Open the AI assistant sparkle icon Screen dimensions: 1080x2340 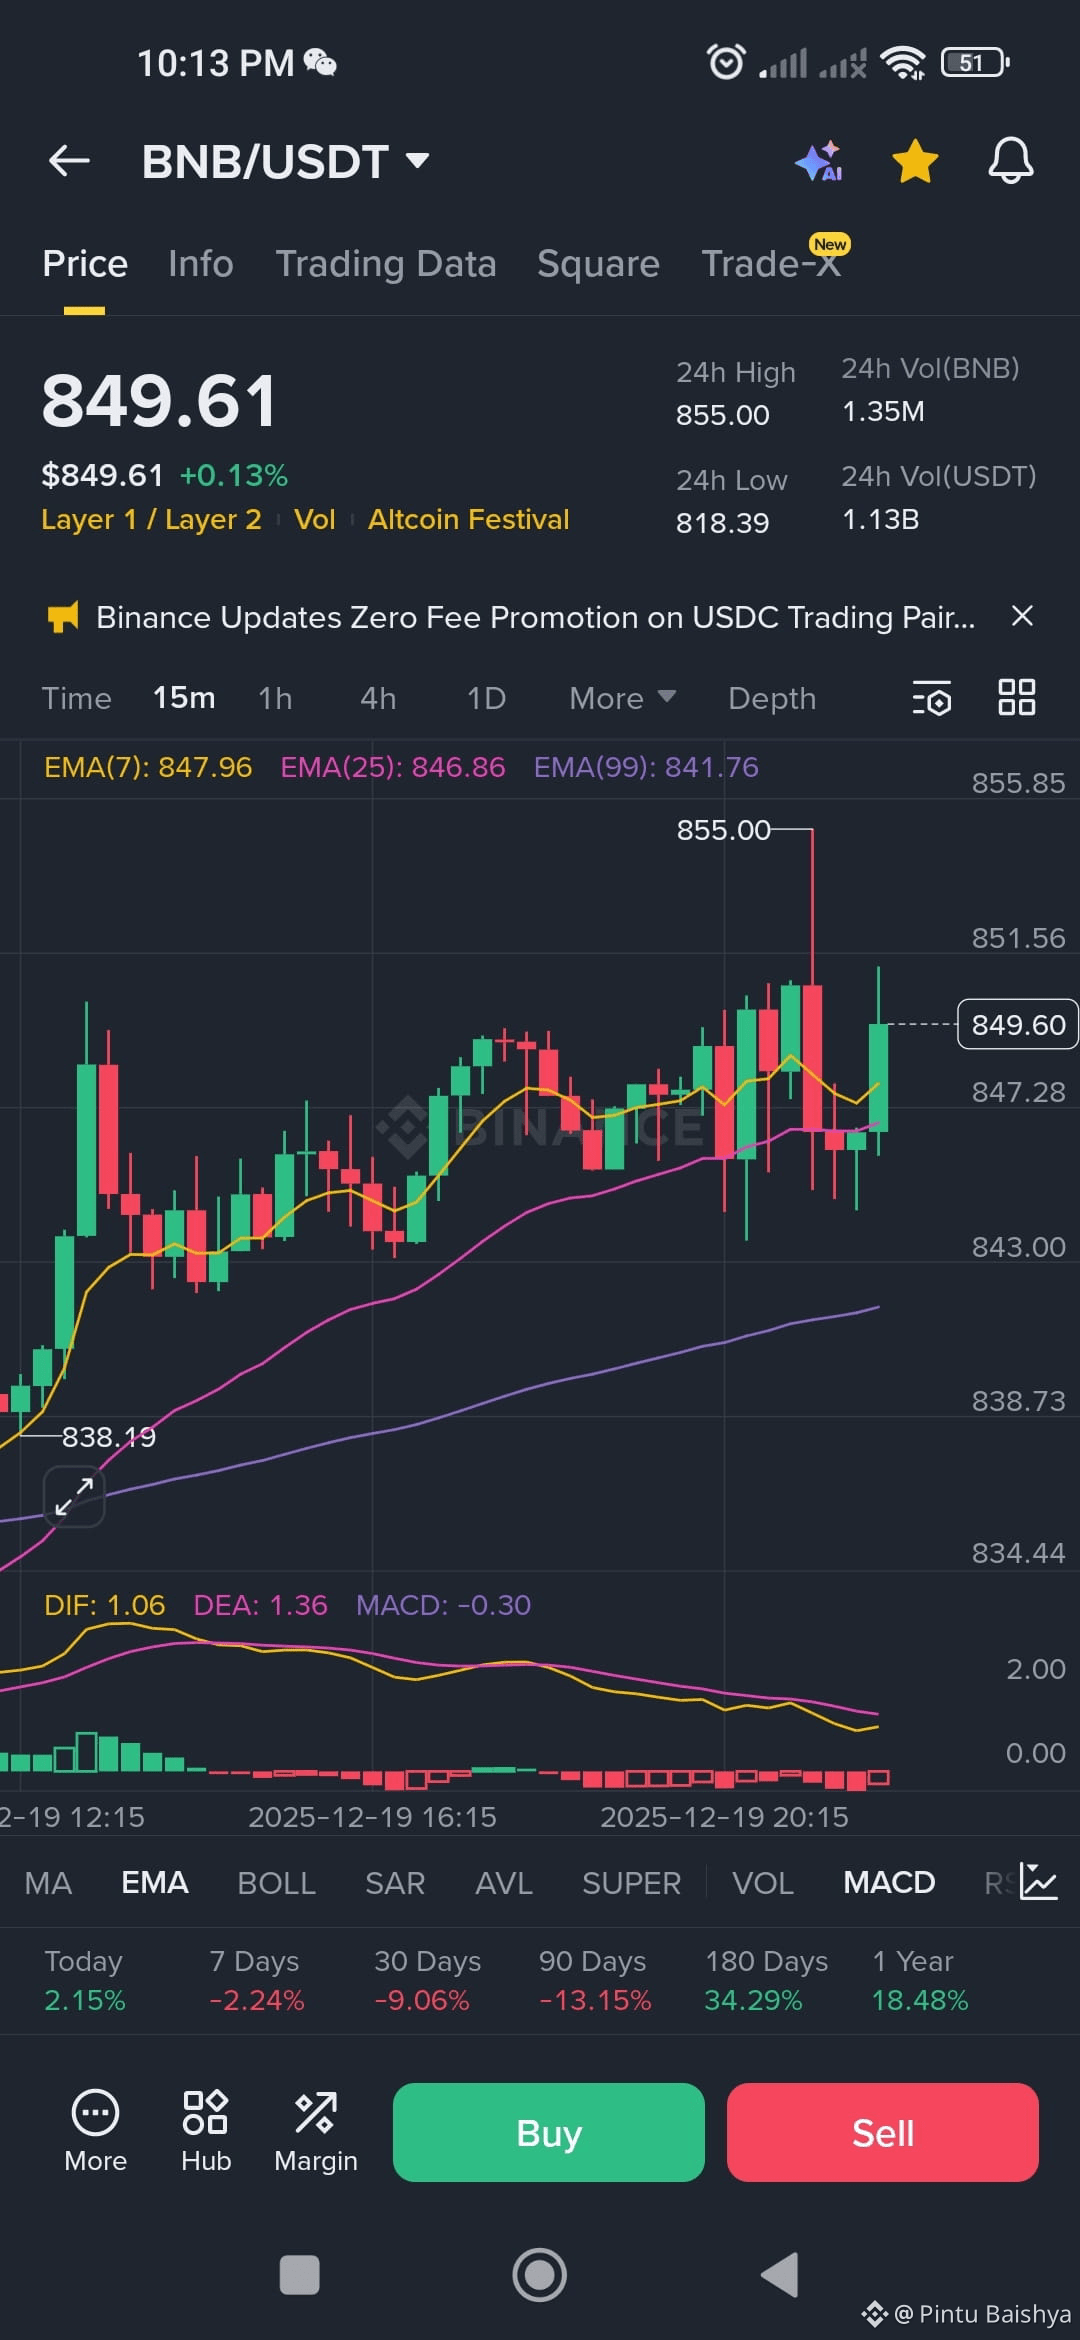coord(819,161)
